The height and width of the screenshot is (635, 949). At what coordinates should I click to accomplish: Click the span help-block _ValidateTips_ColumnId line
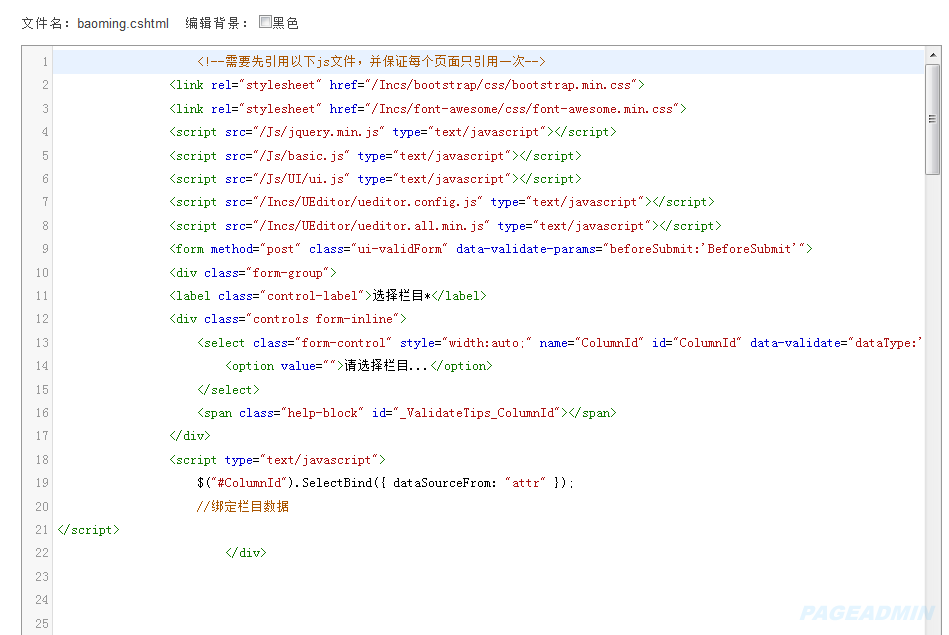coord(407,413)
